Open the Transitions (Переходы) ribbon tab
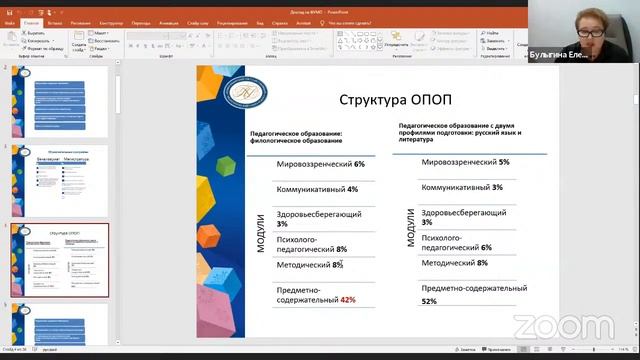Screen dimensions: 640x360 (x=141, y=23)
